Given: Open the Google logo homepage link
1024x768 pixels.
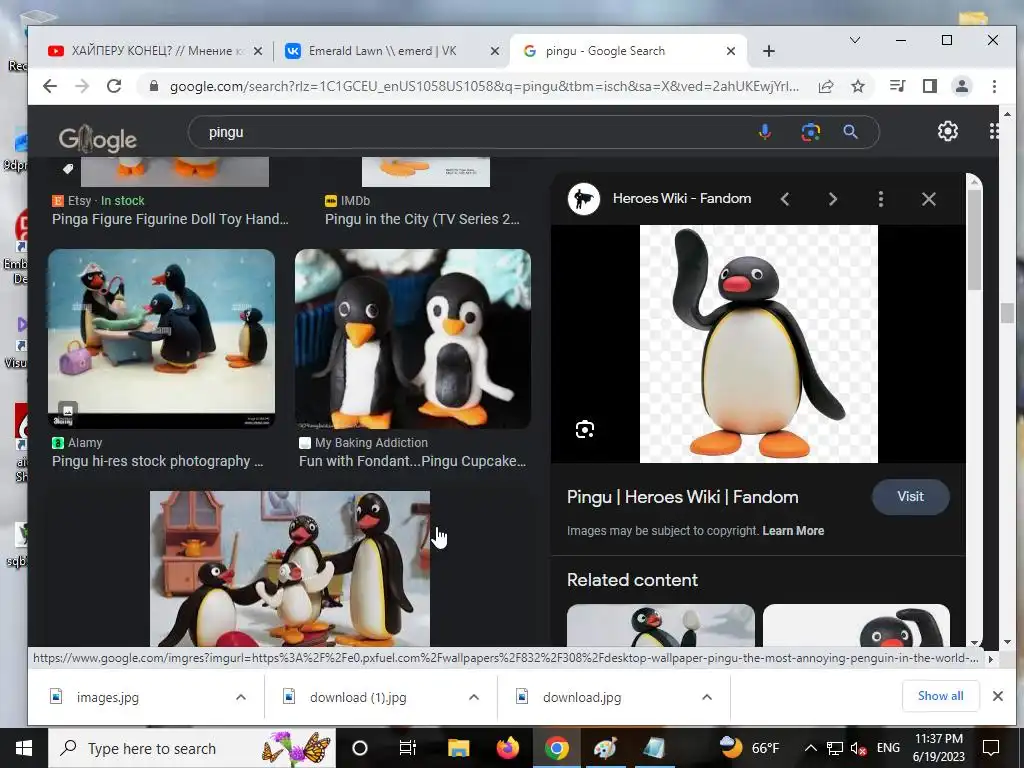Looking at the screenshot, I should tap(97, 138).
